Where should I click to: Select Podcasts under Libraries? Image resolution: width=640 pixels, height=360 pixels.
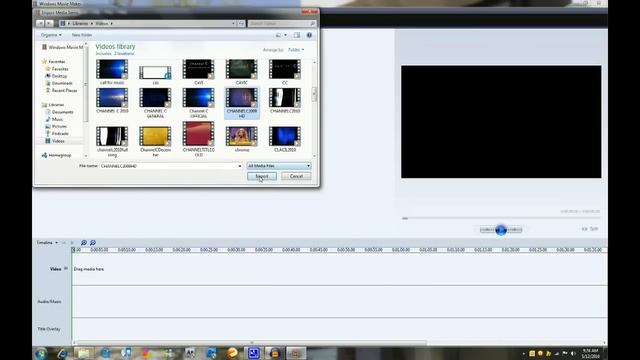click(57, 134)
